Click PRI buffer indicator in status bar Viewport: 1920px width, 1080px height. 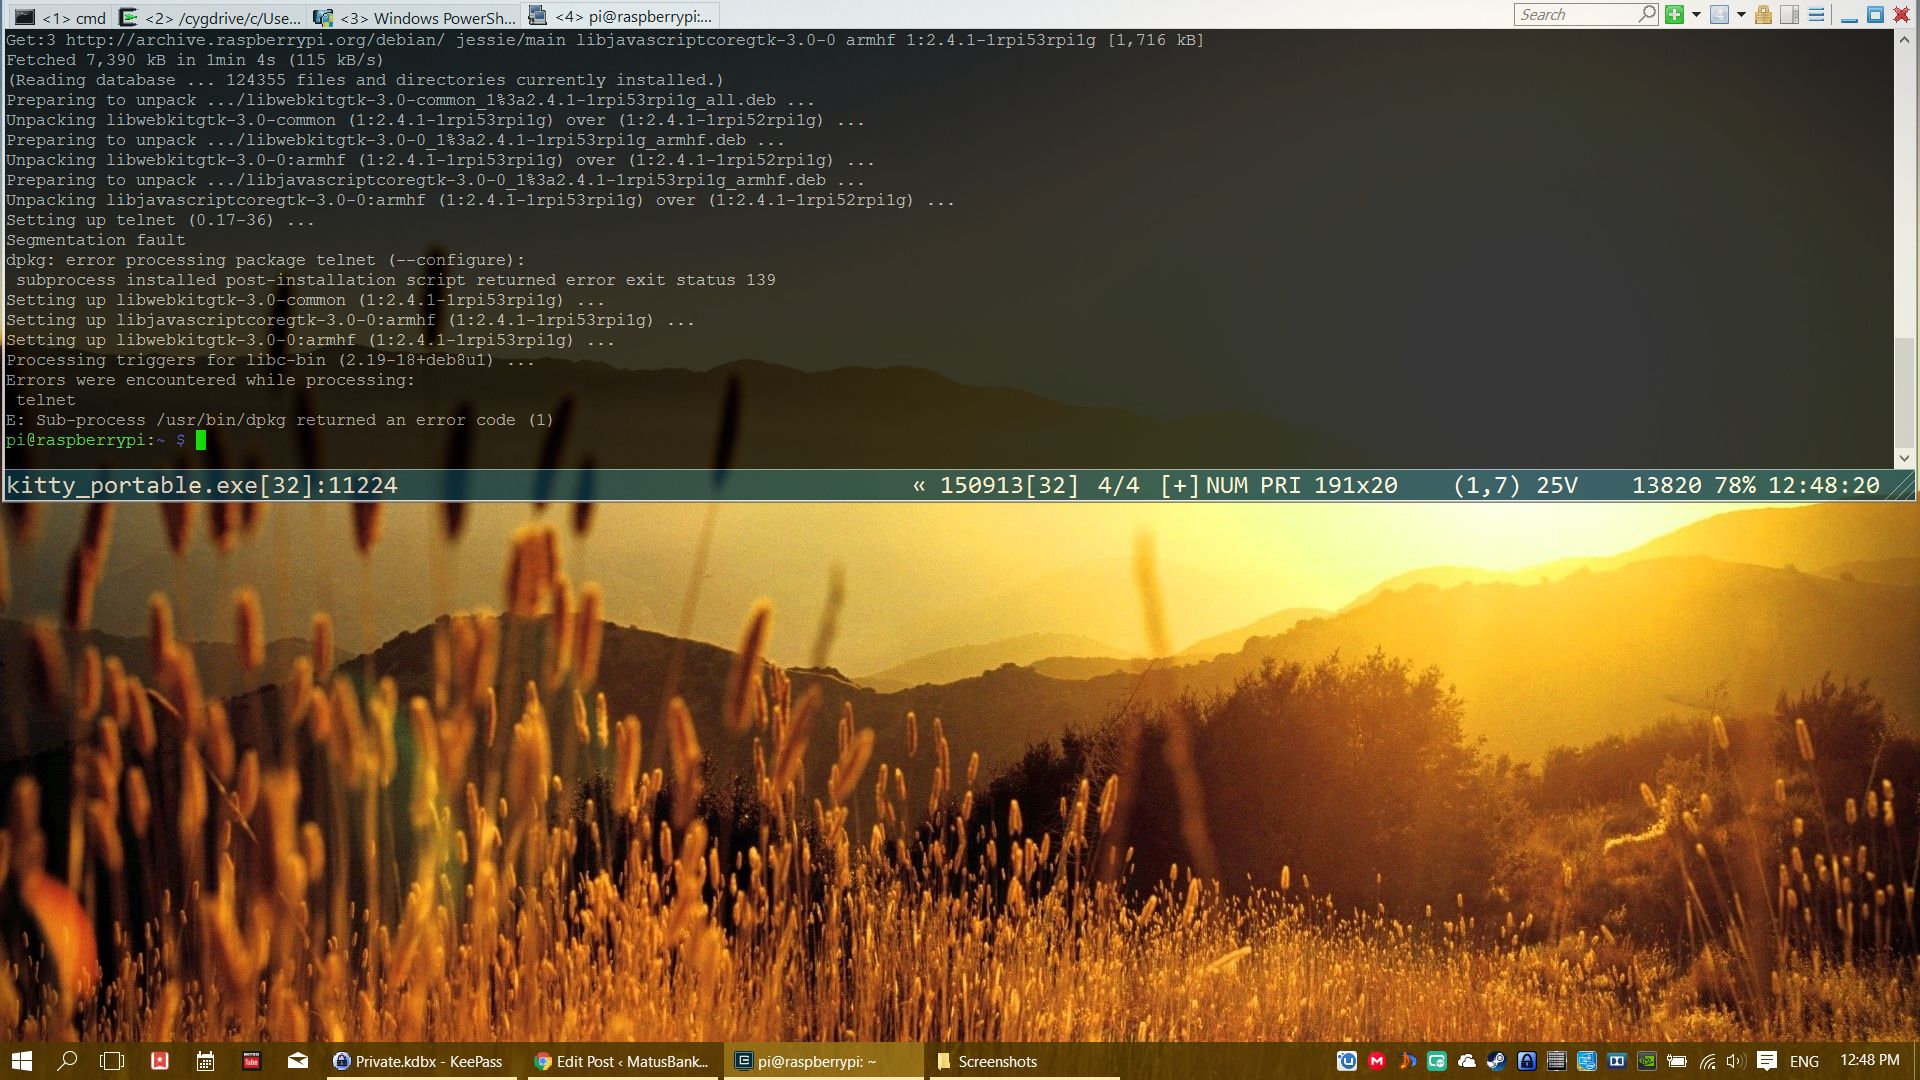tap(1281, 485)
